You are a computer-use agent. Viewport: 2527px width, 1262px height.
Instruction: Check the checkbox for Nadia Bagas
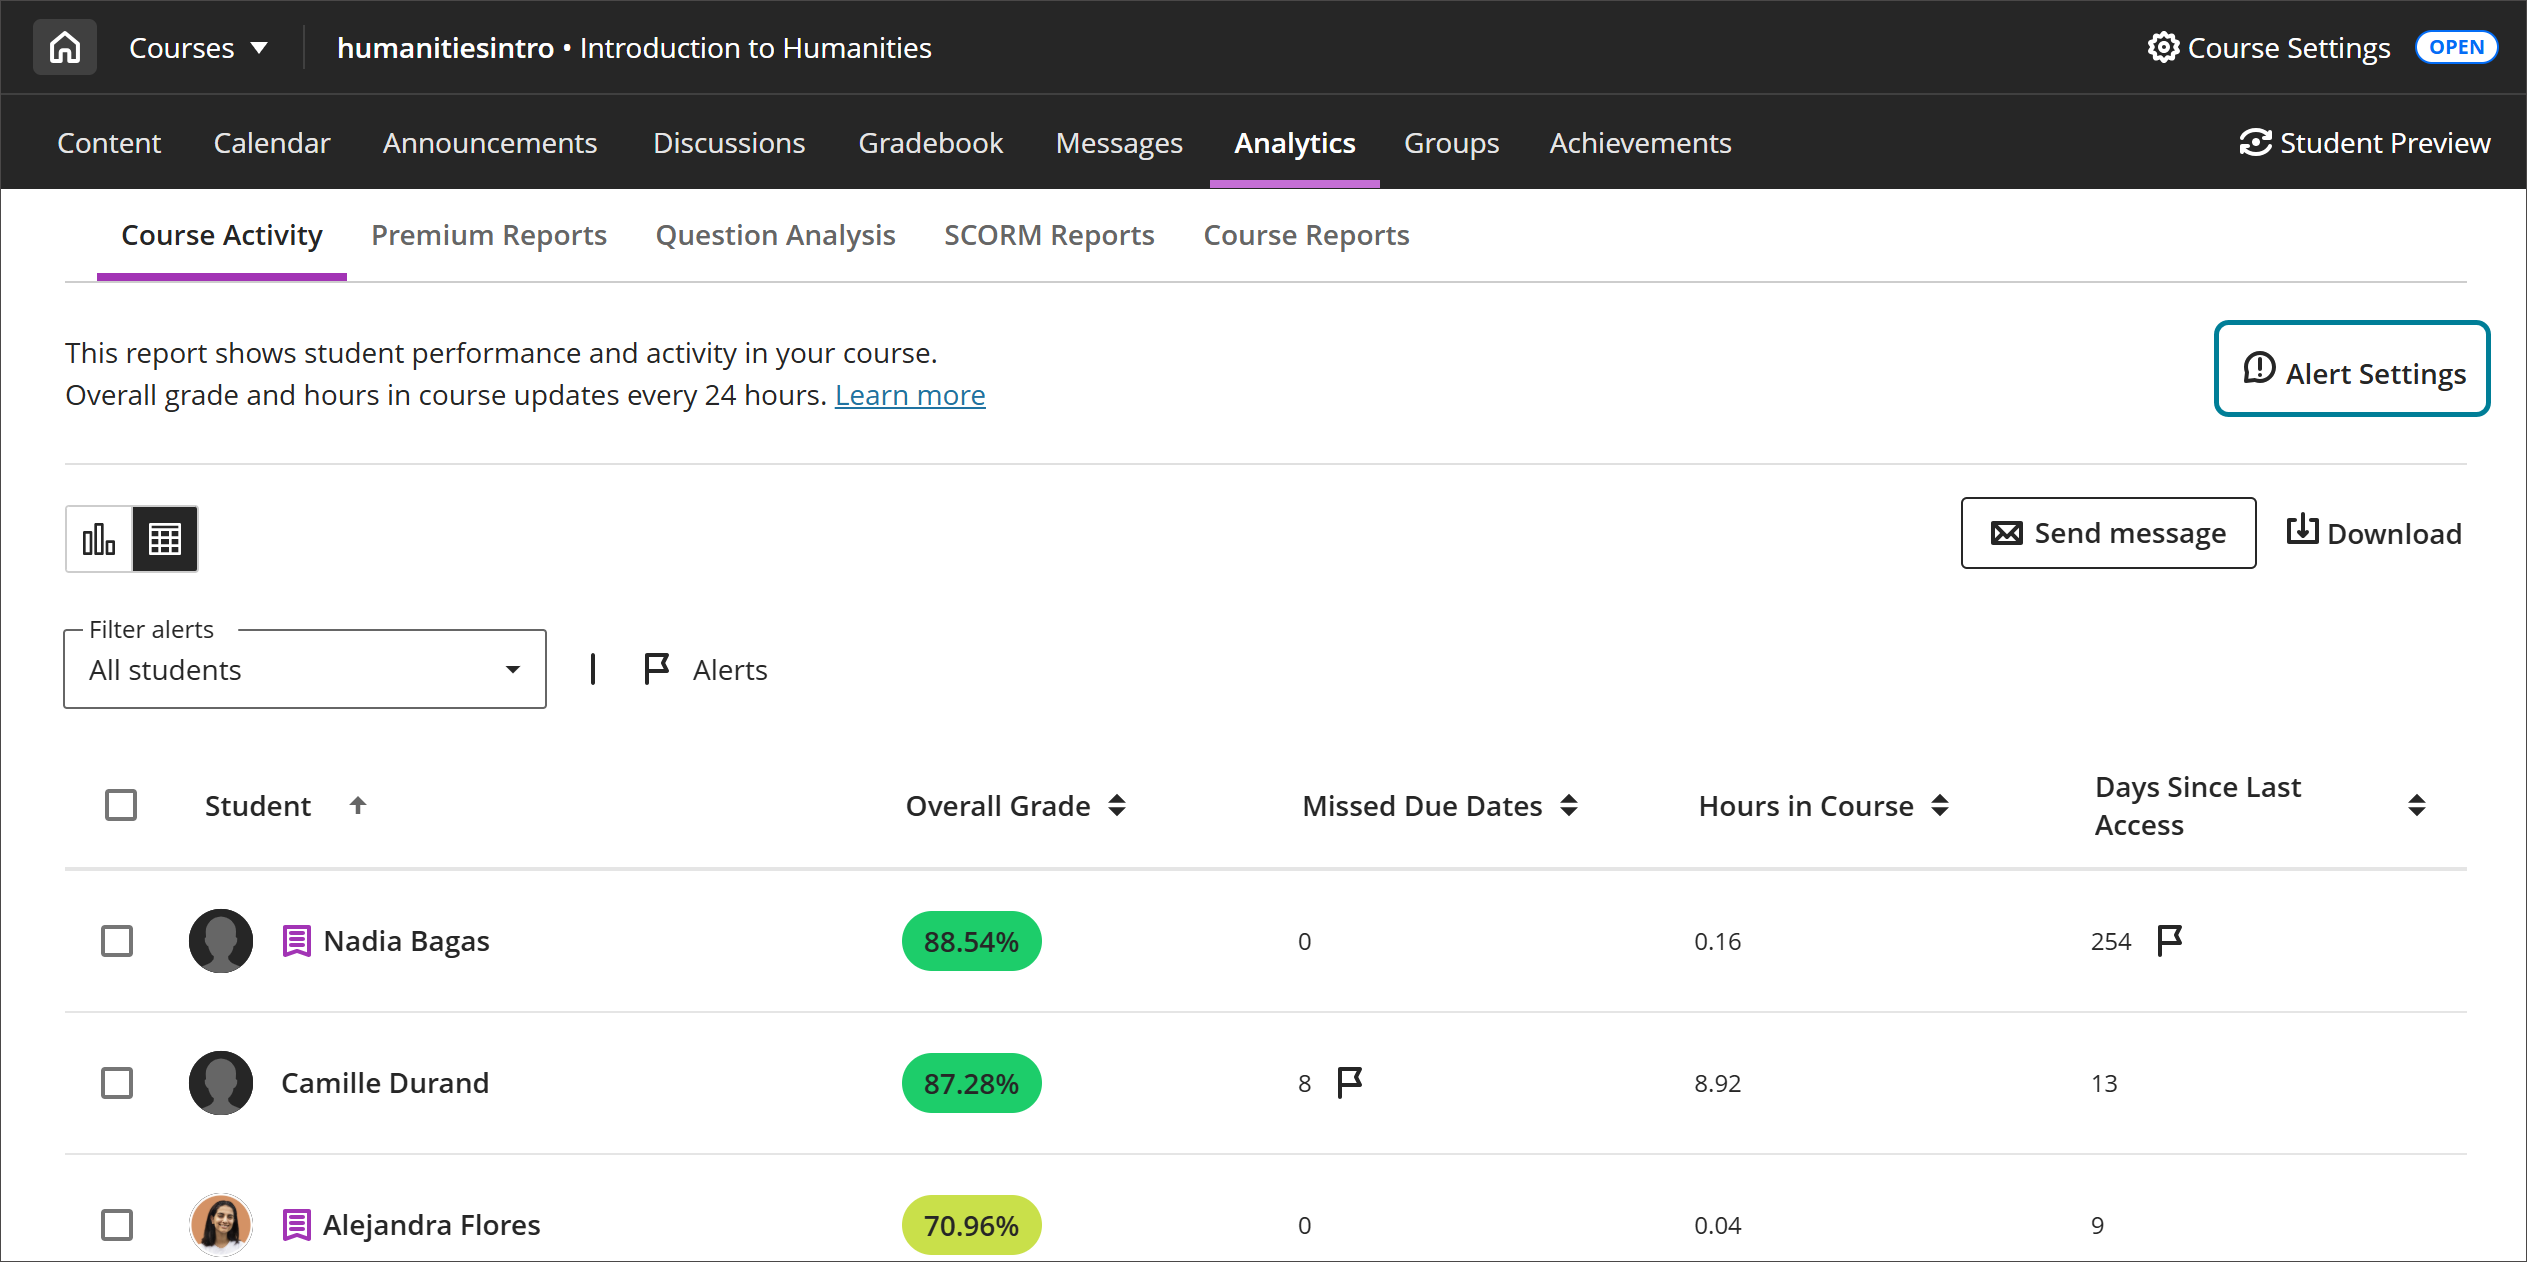pyautogui.click(x=116, y=941)
